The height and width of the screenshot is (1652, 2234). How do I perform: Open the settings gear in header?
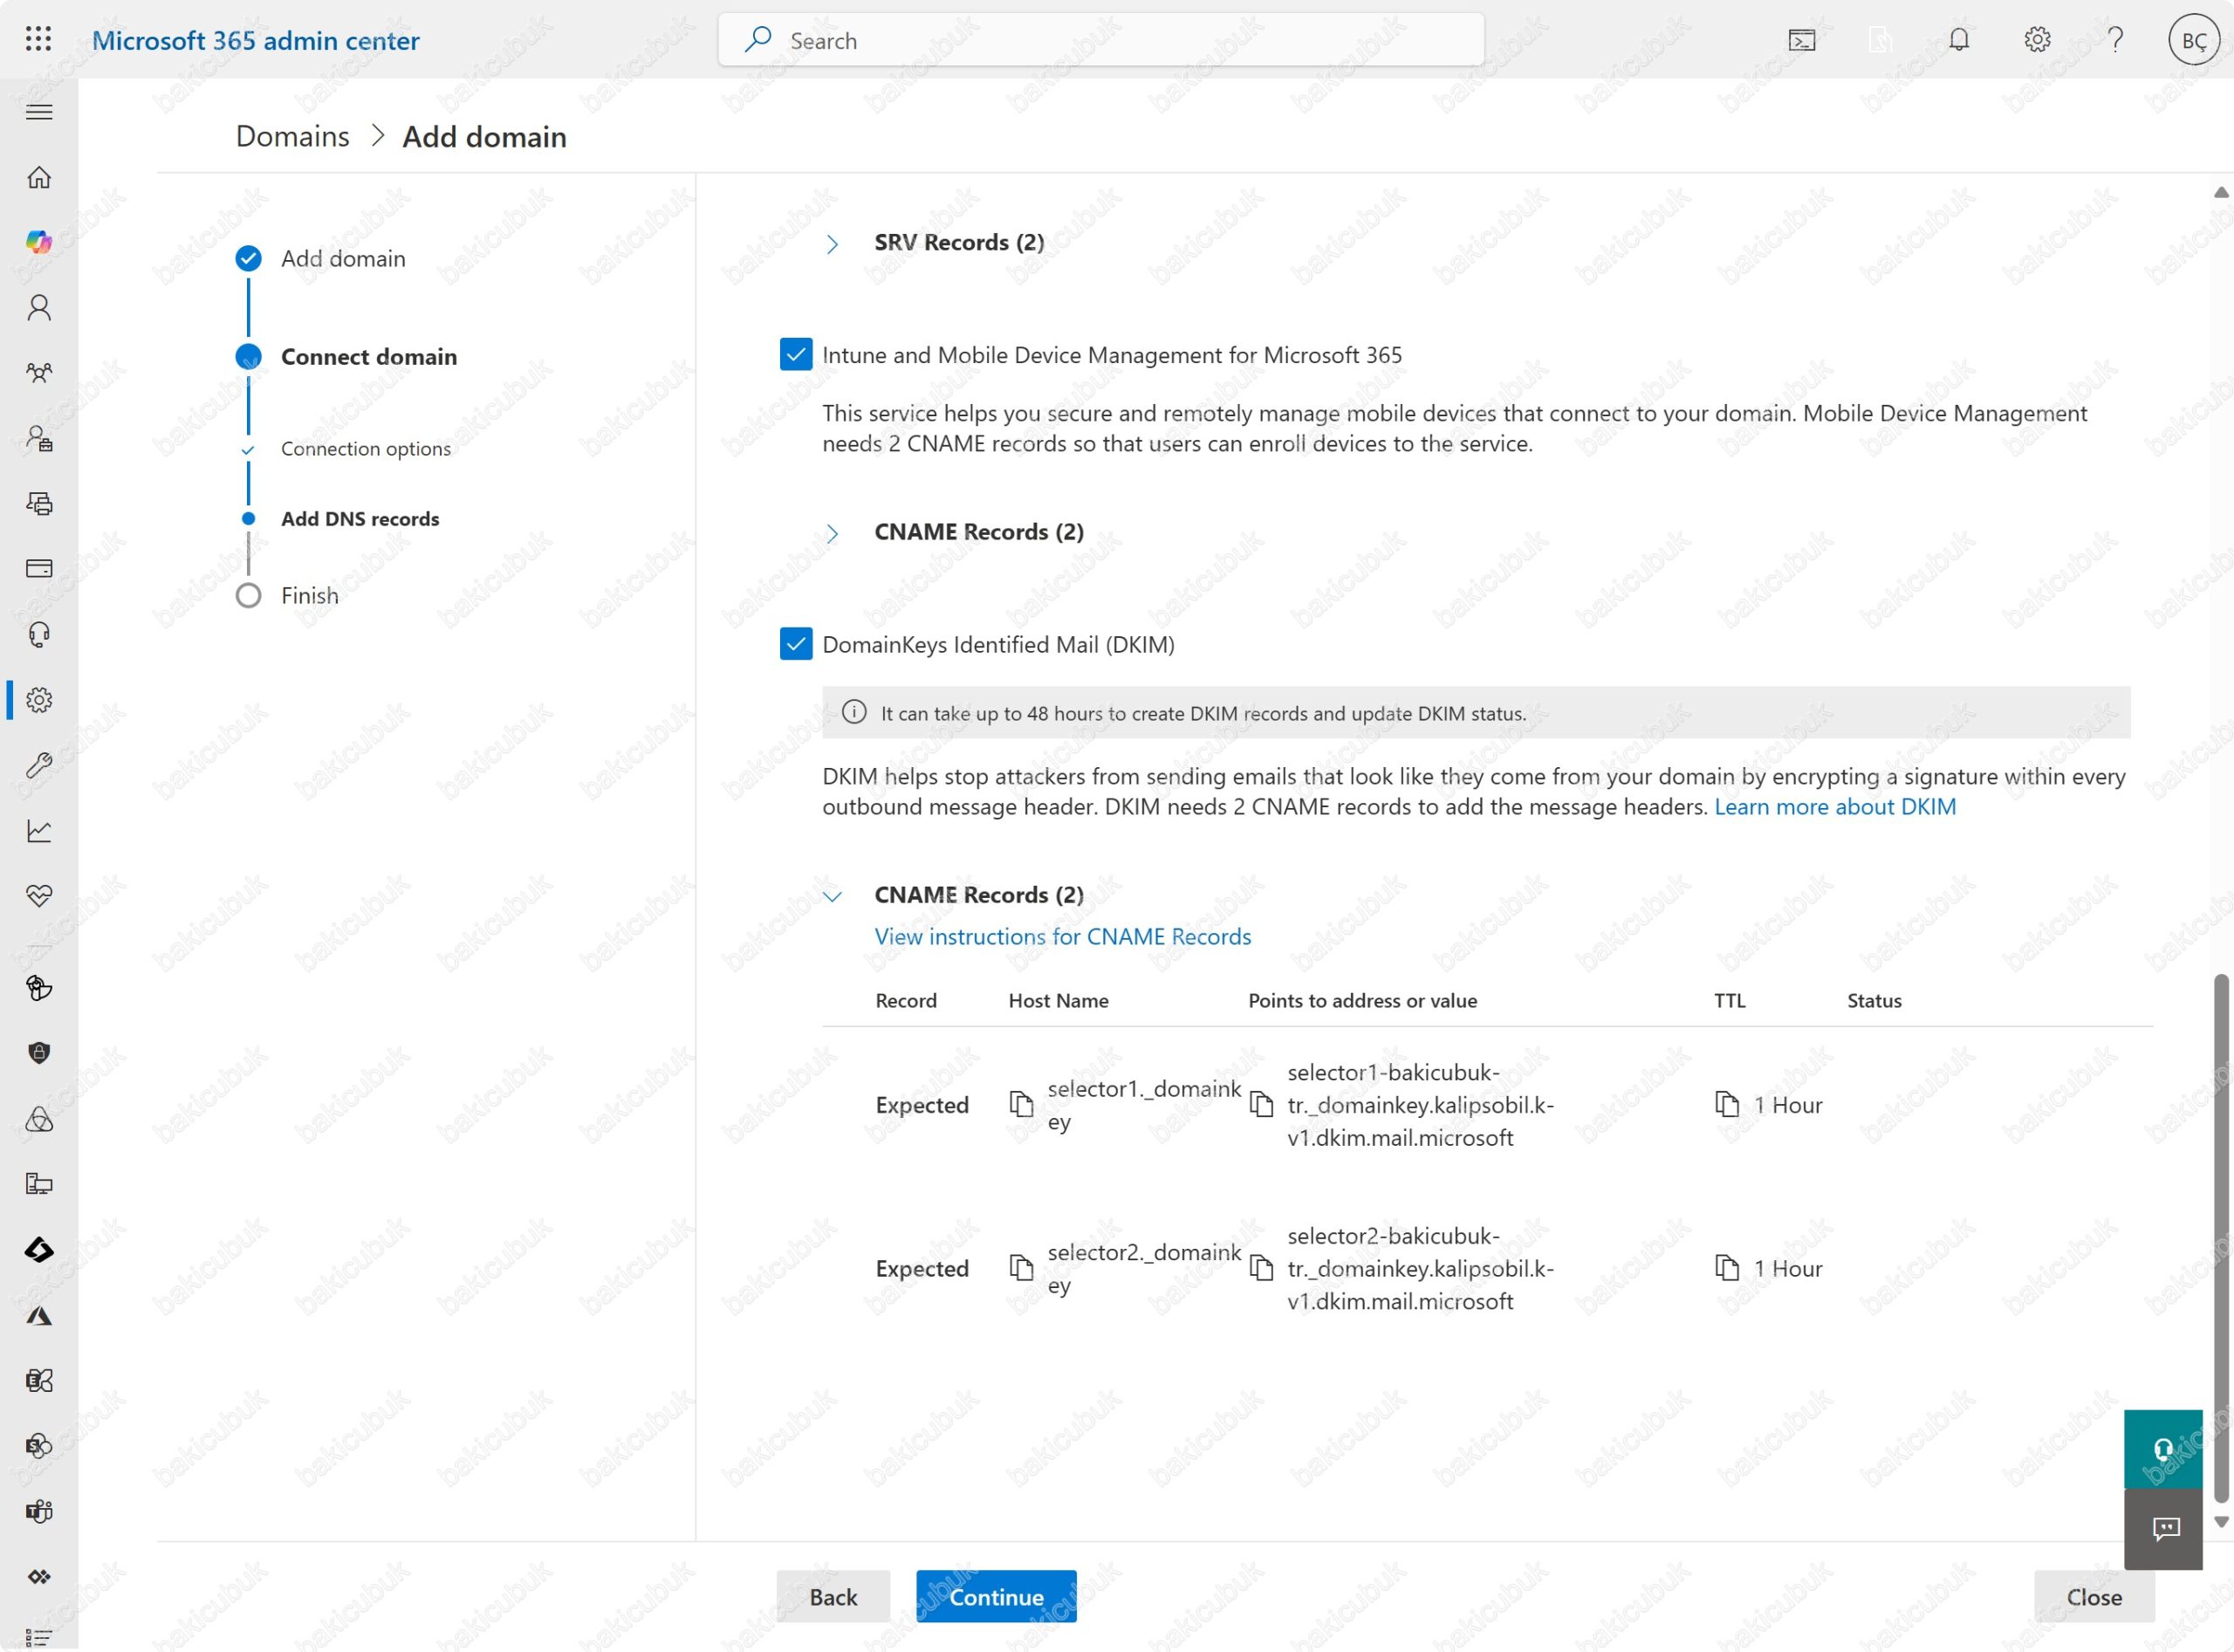2036,40
